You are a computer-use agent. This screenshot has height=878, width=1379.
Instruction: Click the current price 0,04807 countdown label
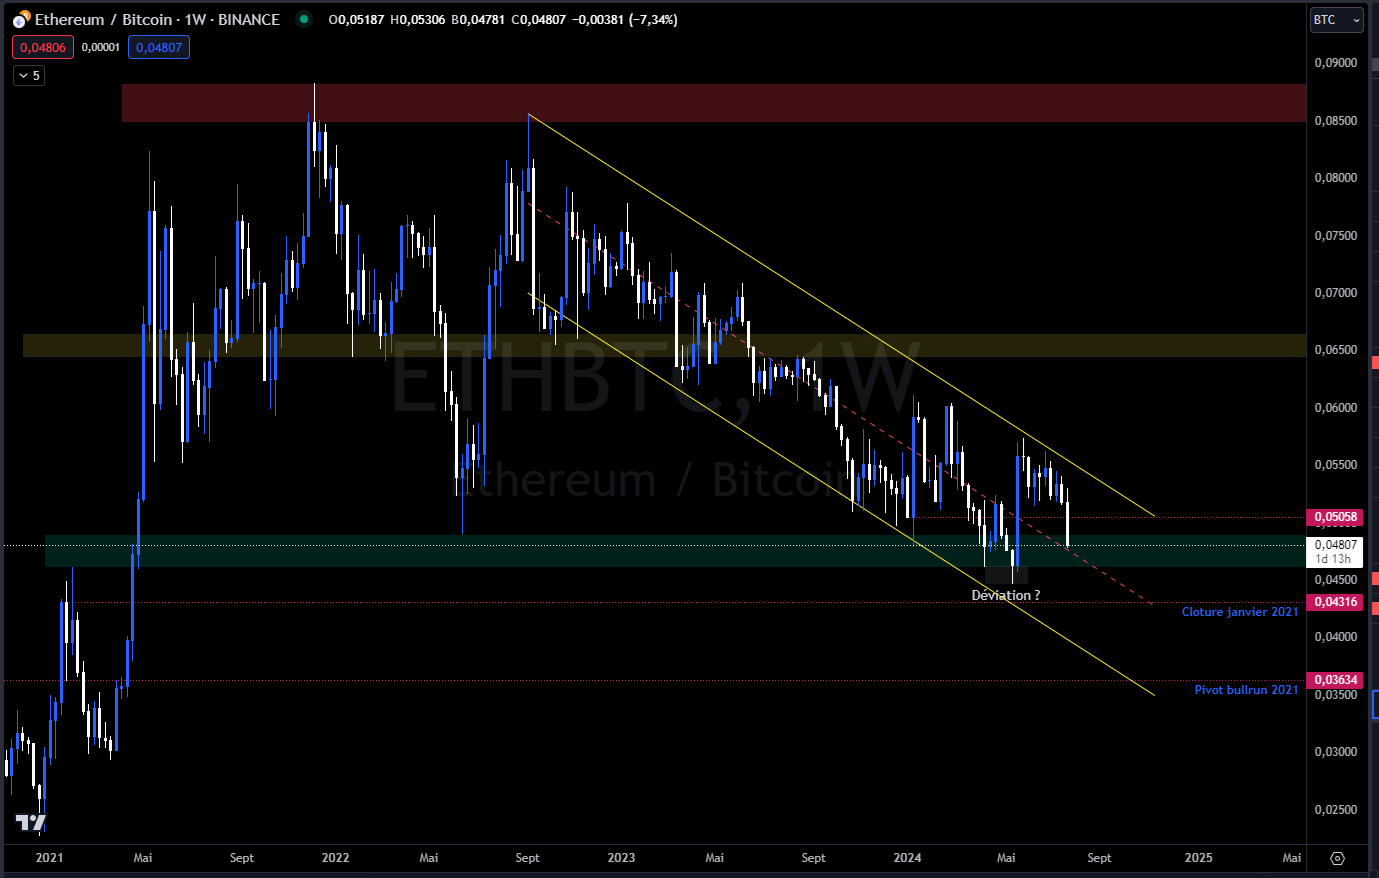click(1335, 552)
